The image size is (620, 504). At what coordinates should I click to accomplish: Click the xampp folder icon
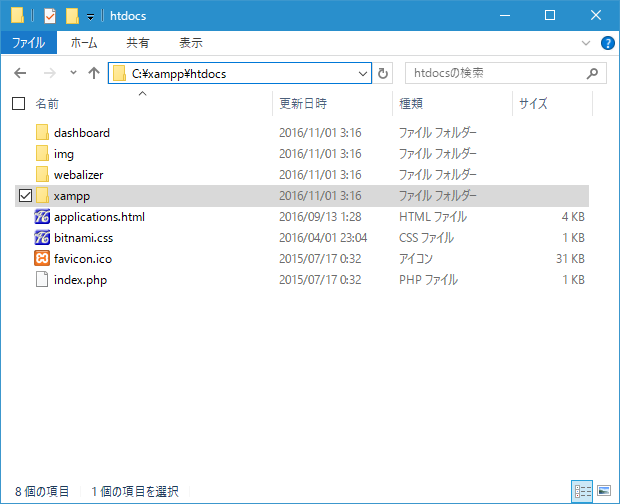click(42, 195)
